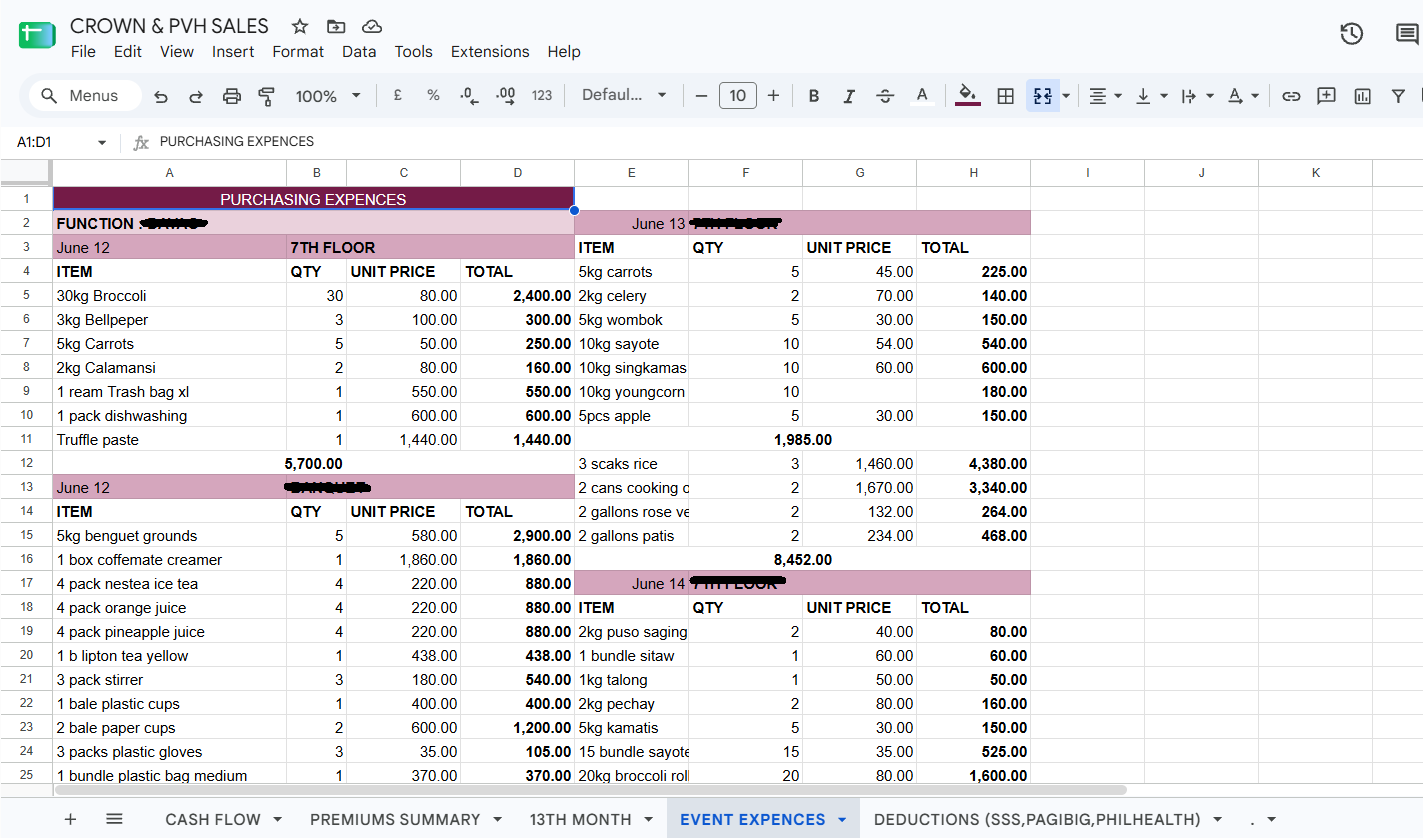Add a new sheet
This screenshot has height=838, width=1423.
(x=70, y=819)
